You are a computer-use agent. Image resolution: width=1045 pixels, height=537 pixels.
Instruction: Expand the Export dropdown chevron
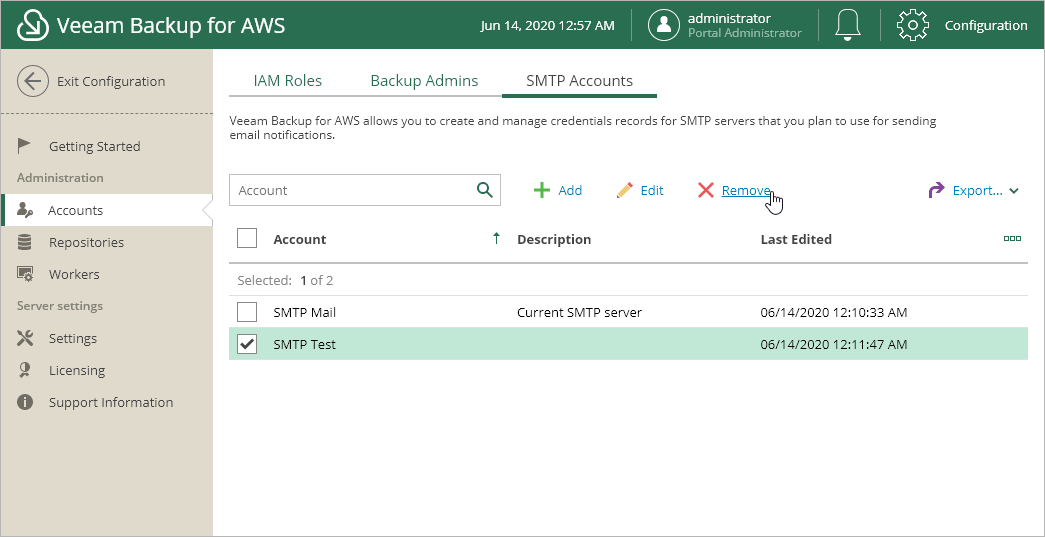[x=1014, y=191]
